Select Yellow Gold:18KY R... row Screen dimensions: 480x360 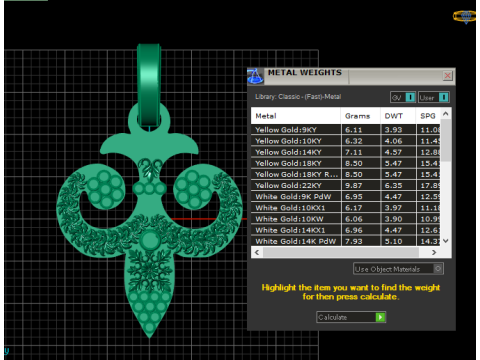345,174
